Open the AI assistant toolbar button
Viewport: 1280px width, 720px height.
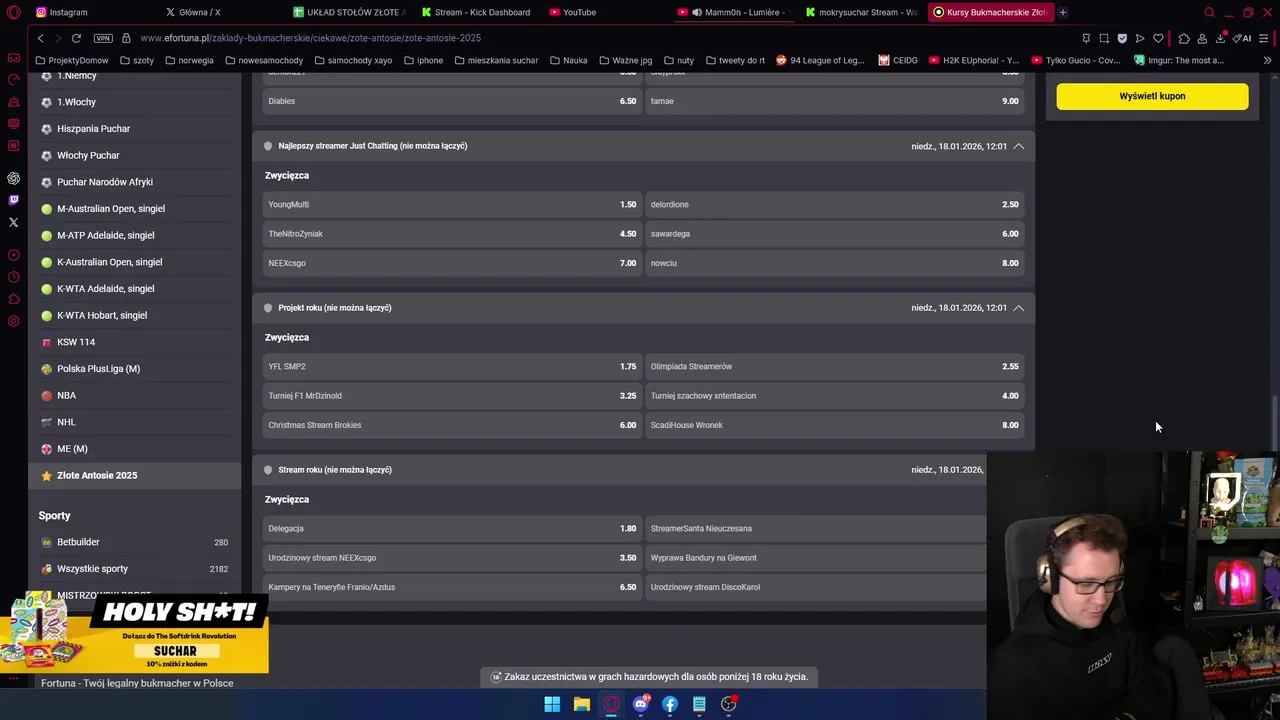pos(1242,38)
